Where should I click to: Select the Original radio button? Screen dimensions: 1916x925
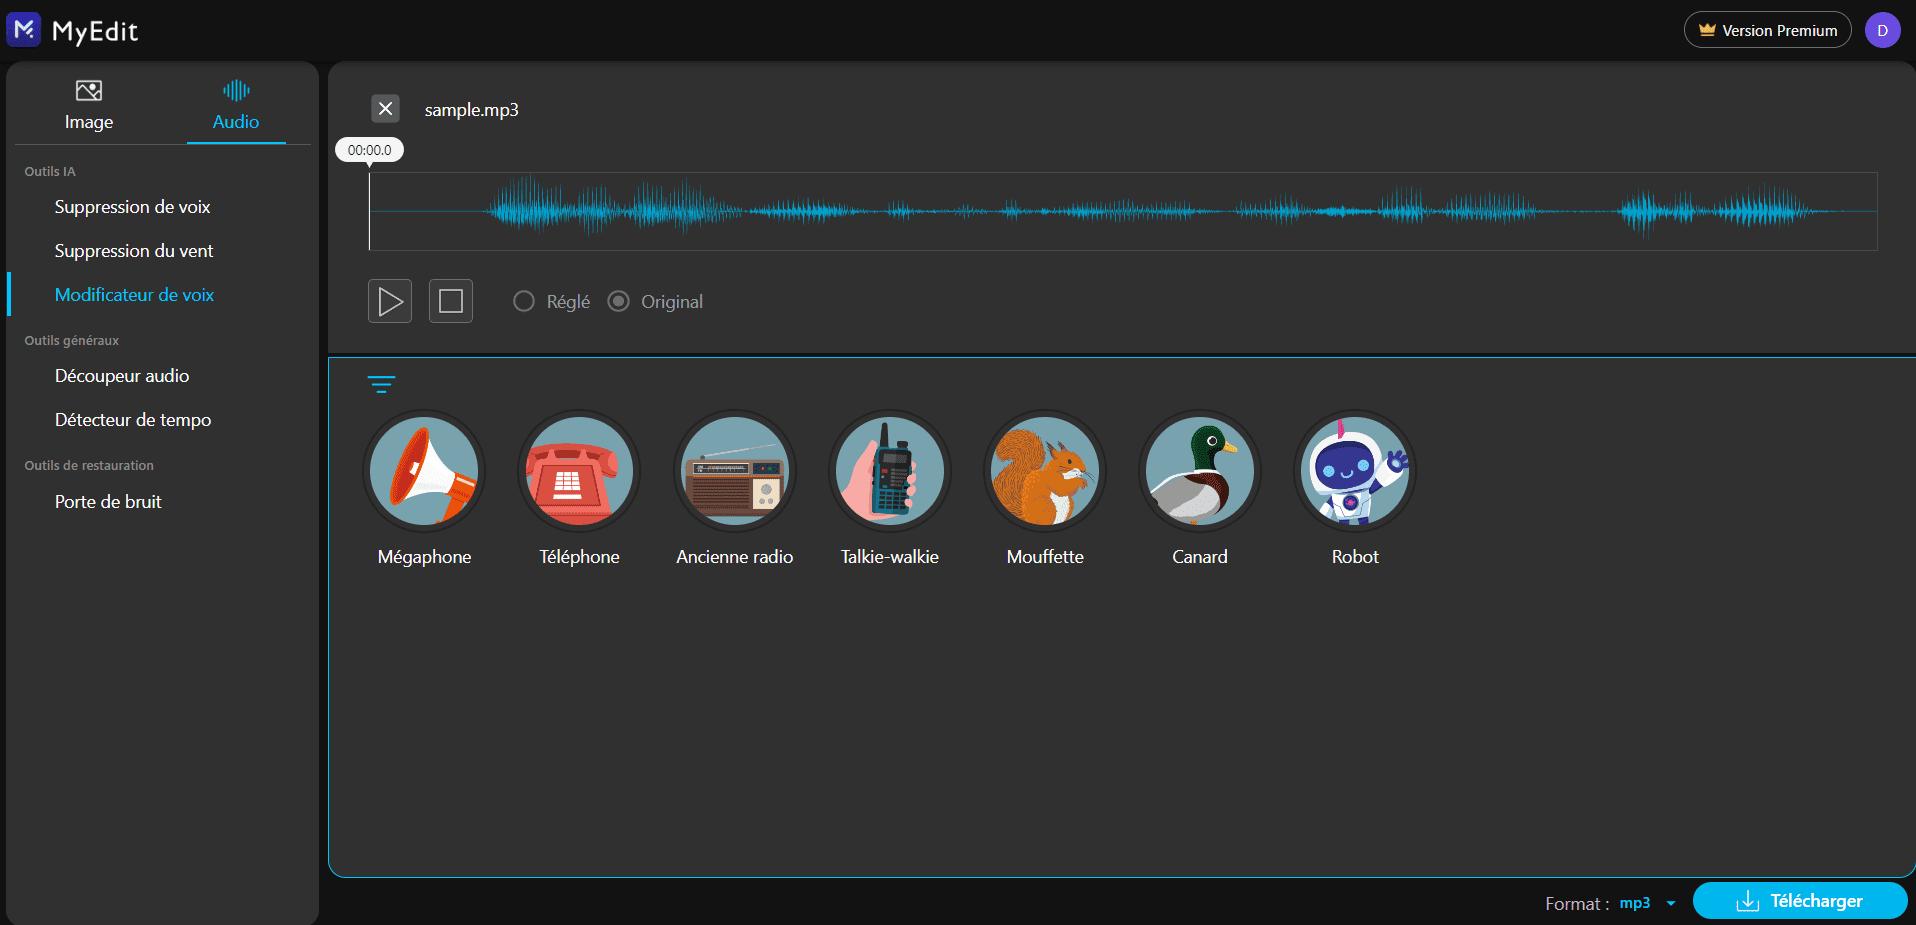(618, 301)
